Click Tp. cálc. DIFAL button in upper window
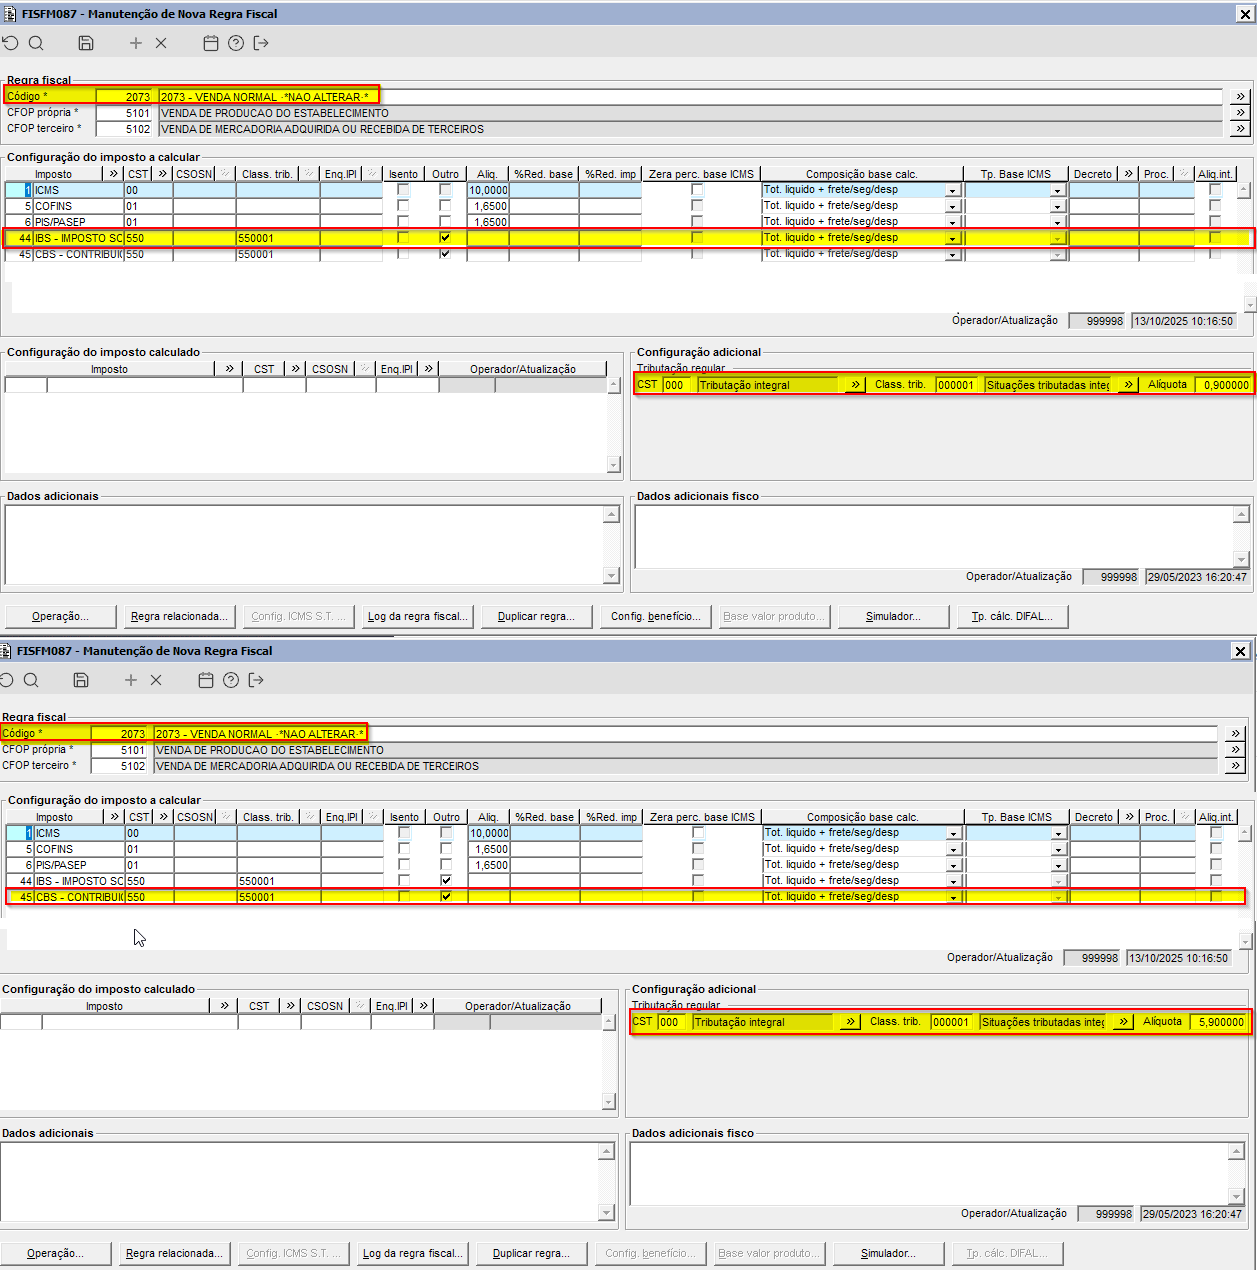The width and height of the screenshot is (1257, 1270). pos(1012,616)
